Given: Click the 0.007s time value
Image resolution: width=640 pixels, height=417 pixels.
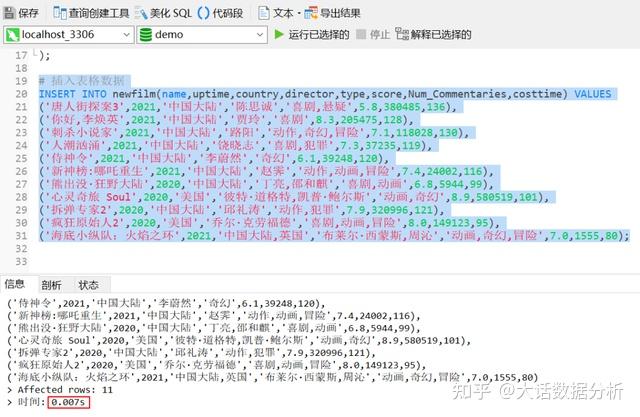Looking at the screenshot, I should tap(68, 402).
